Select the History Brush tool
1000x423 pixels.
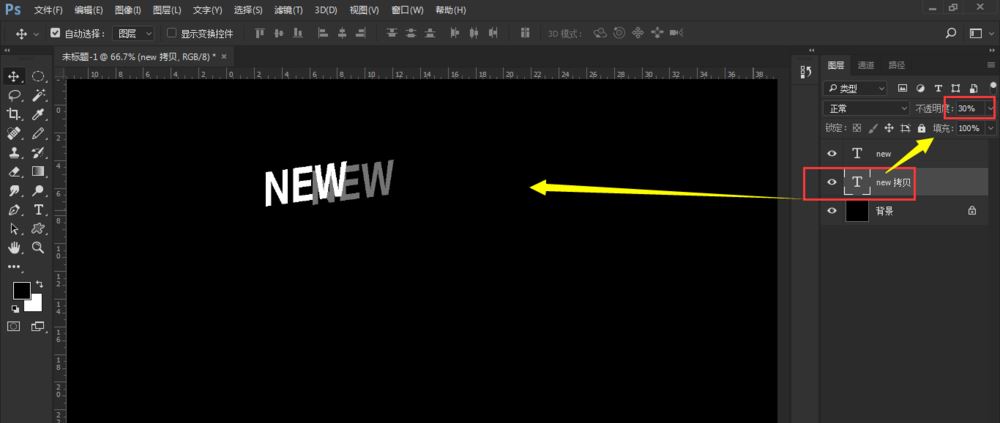coord(38,152)
